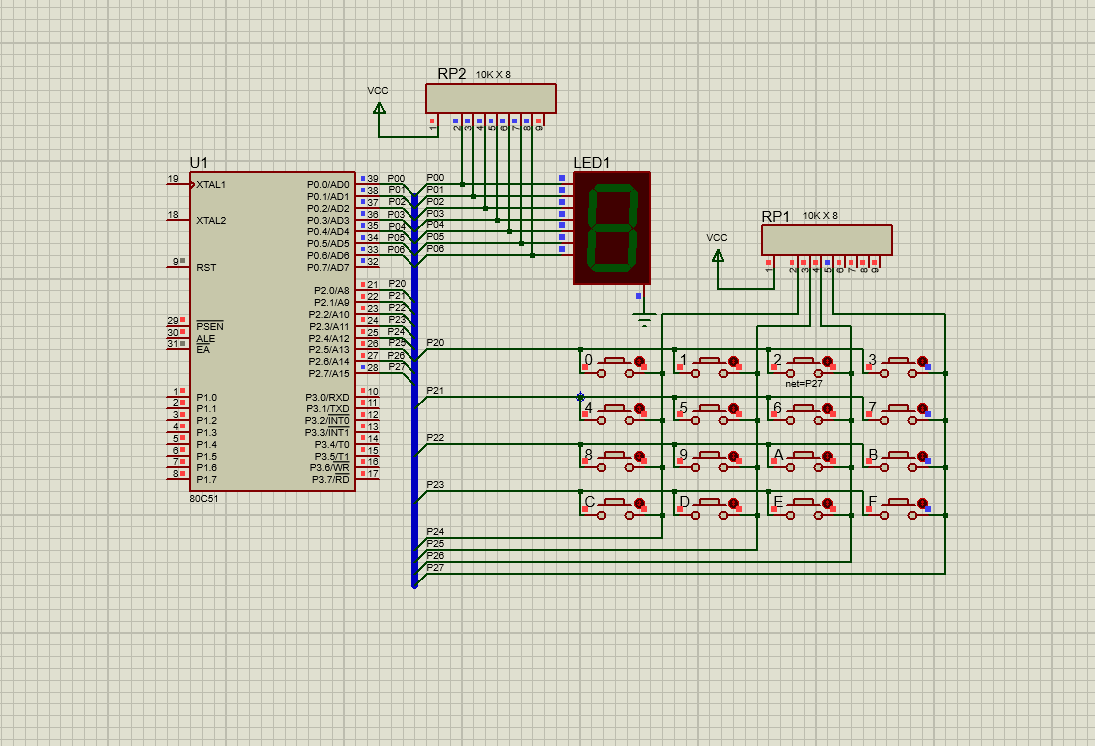Screen dimensions: 1095x746
Task: Click the '80C51' part name text
Action: [x=204, y=499]
